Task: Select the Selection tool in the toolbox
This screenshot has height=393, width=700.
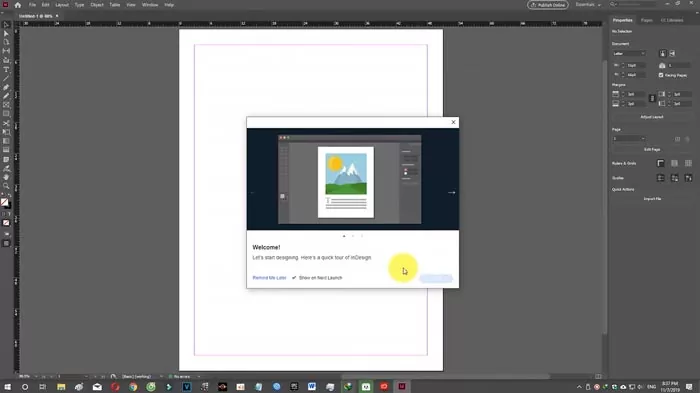Action: [6, 25]
